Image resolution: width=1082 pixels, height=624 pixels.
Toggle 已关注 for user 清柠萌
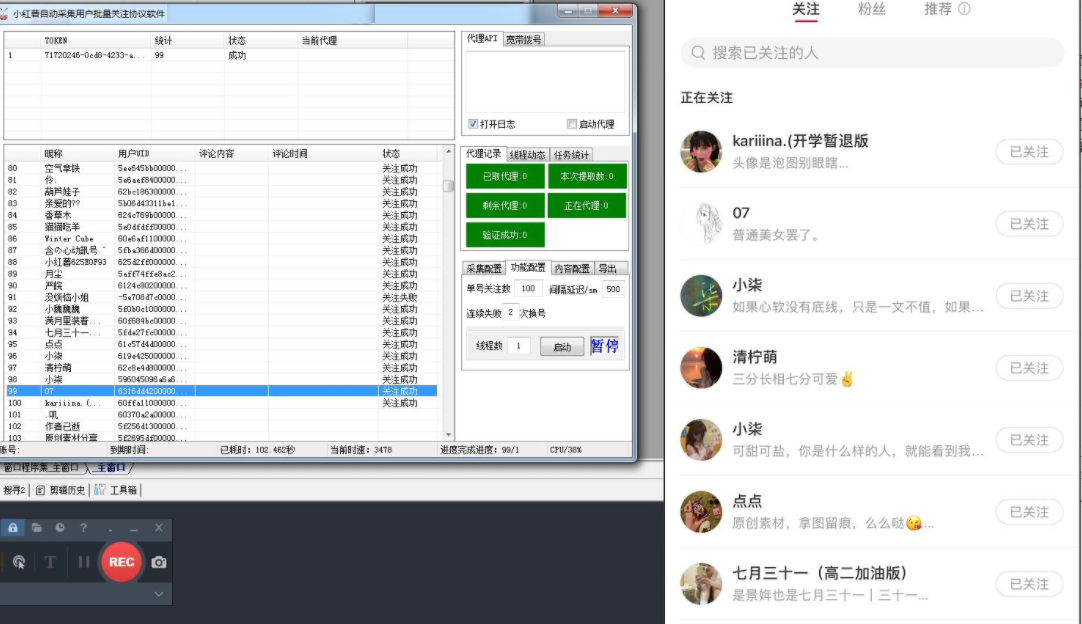click(x=1028, y=368)
